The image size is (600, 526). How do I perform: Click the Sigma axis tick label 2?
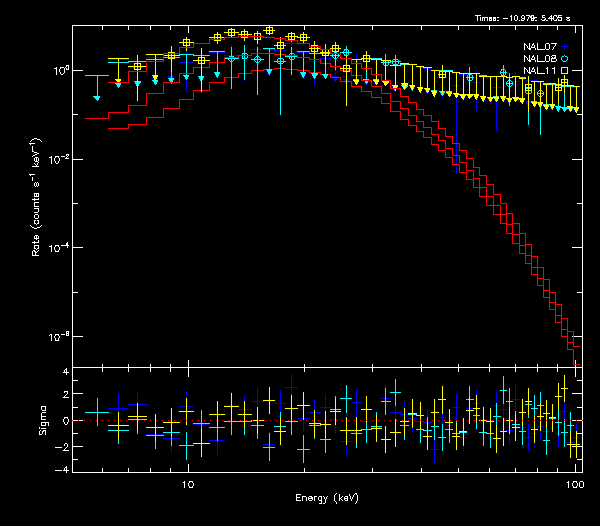coord(65,396)
